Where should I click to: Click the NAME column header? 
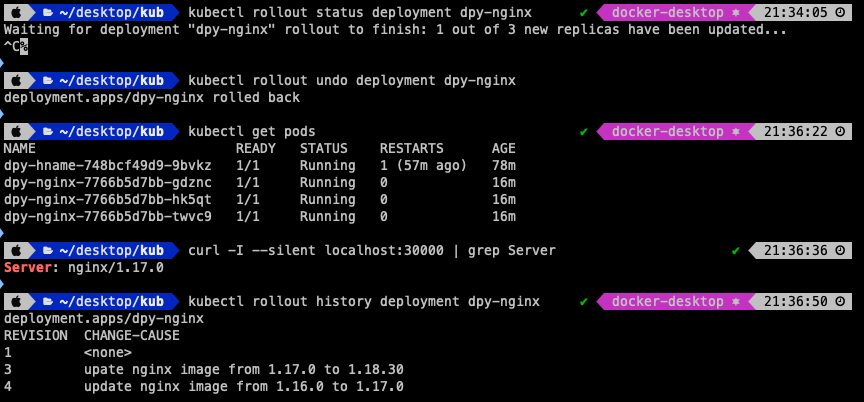click(x=19, y=148)
